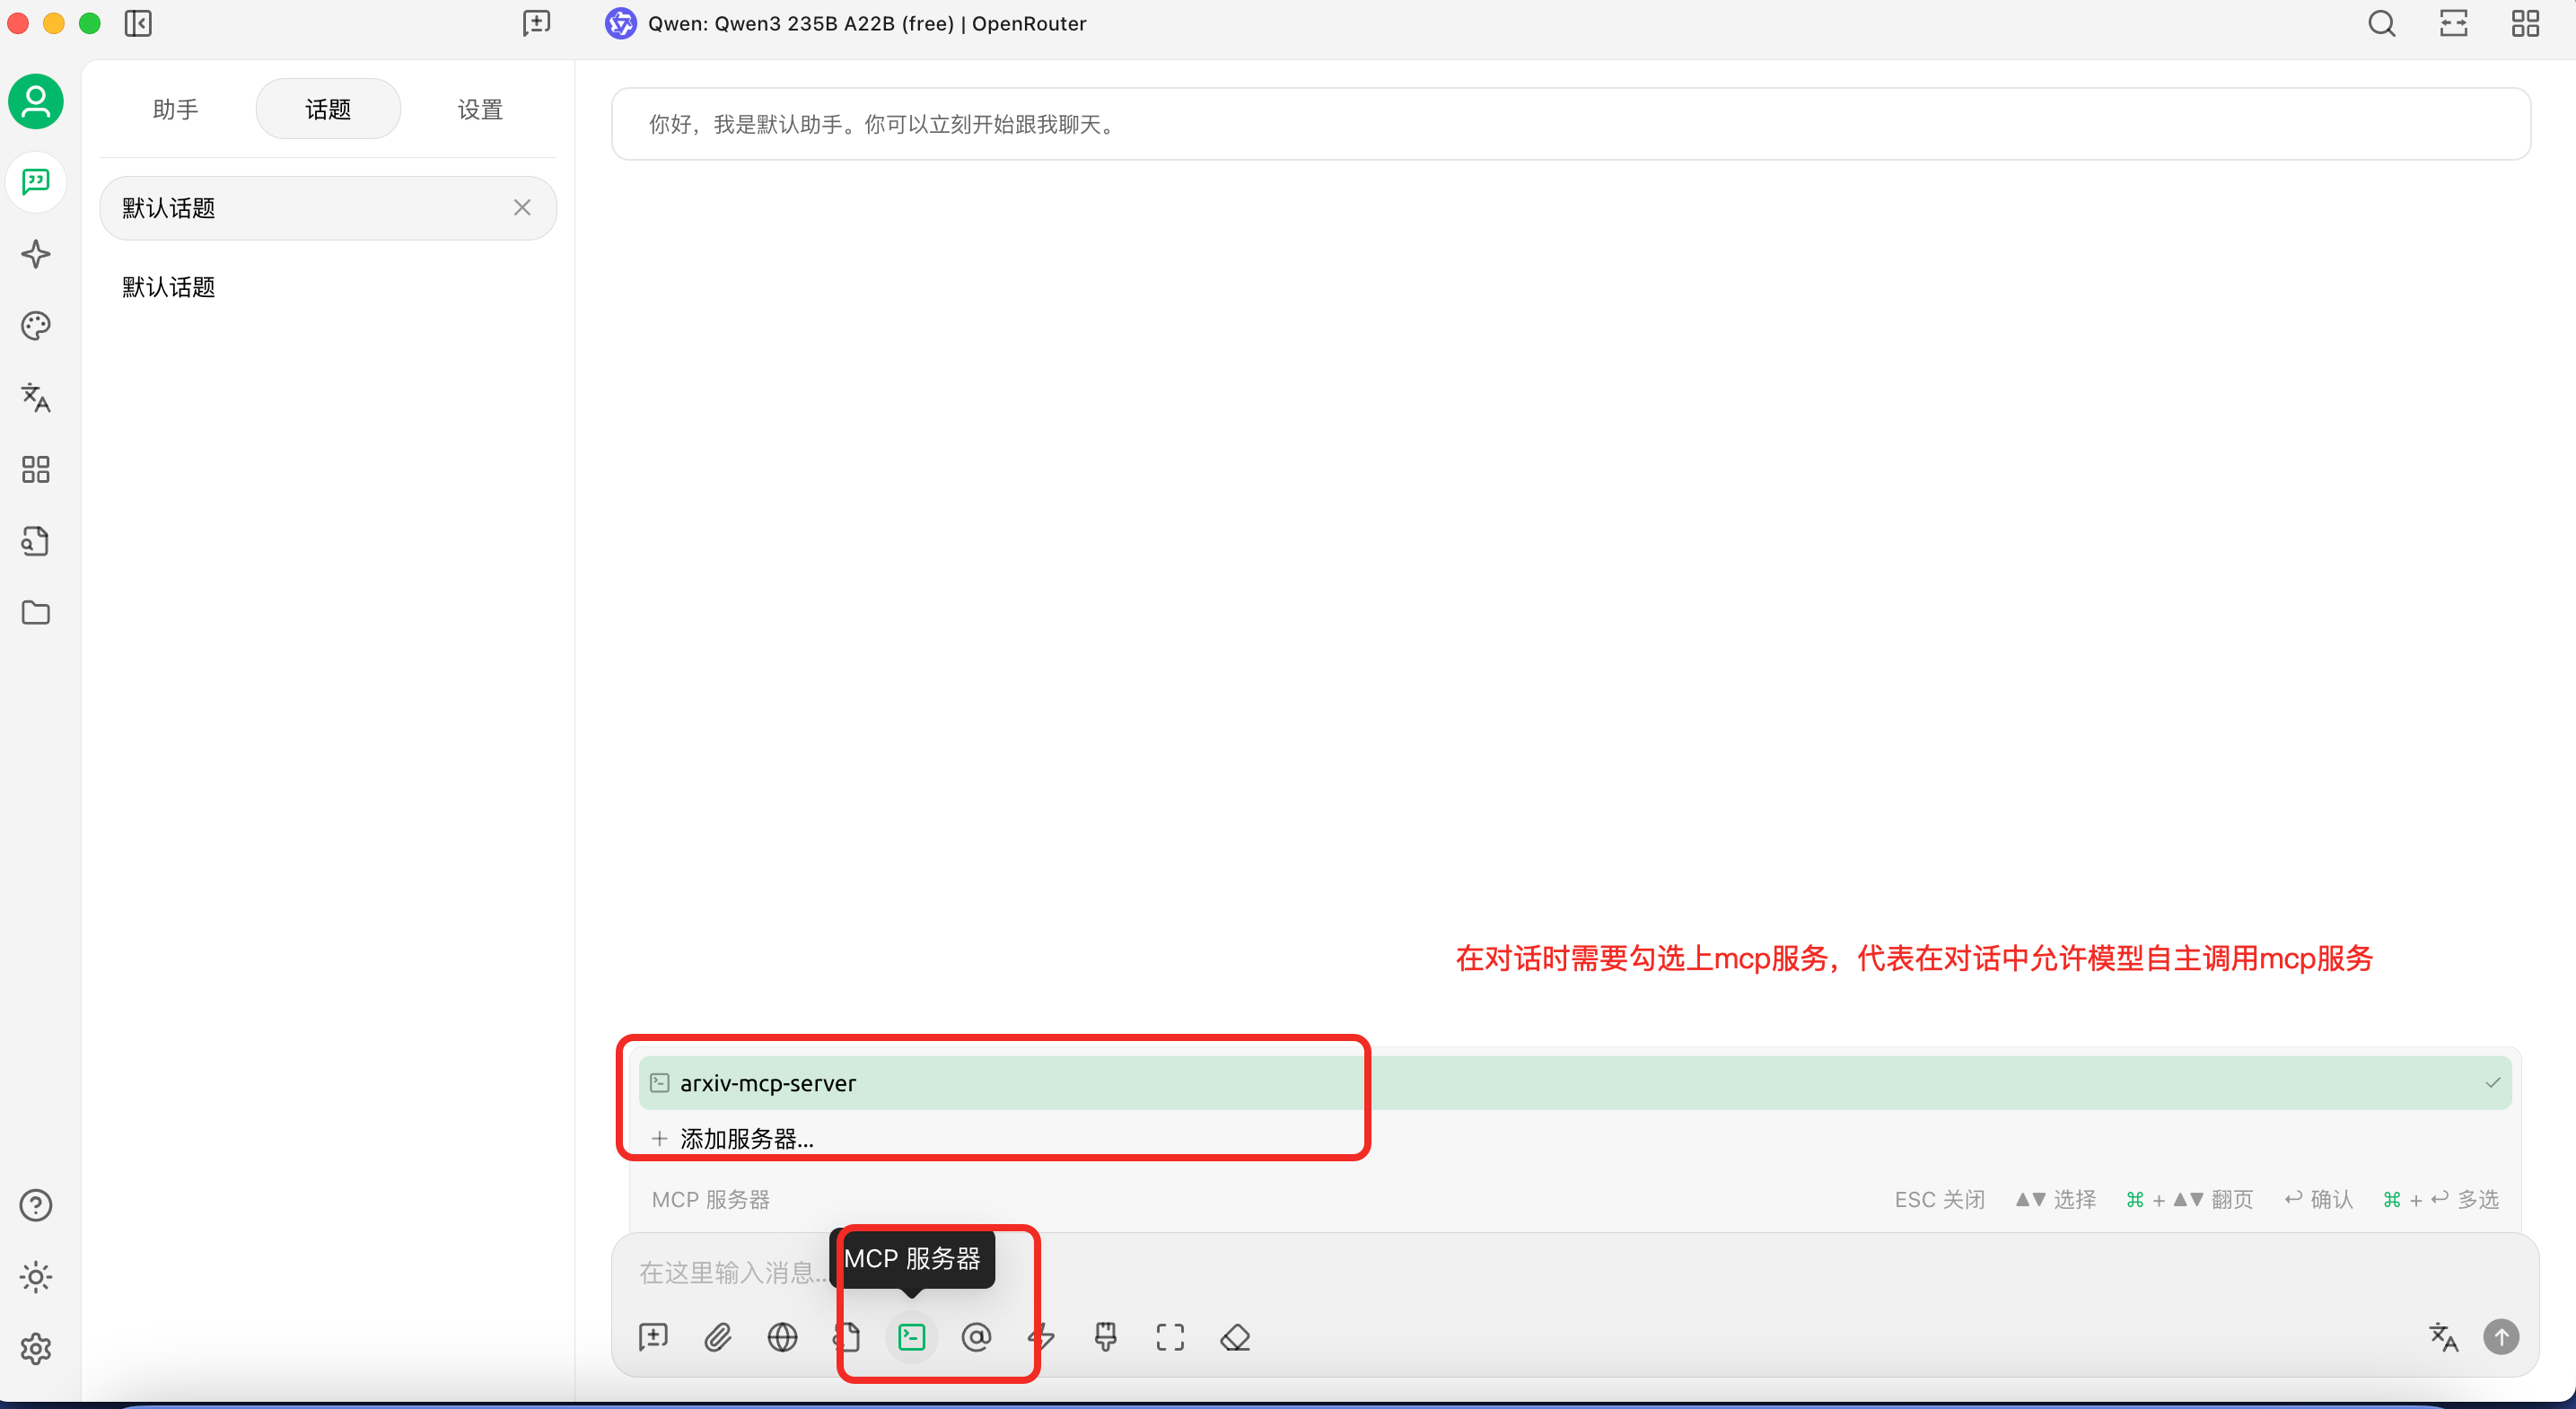Click the clear context brush icon
Image resolution: width=2576 pixels, height=1409 pixels.
[x=1105, y=1336]
